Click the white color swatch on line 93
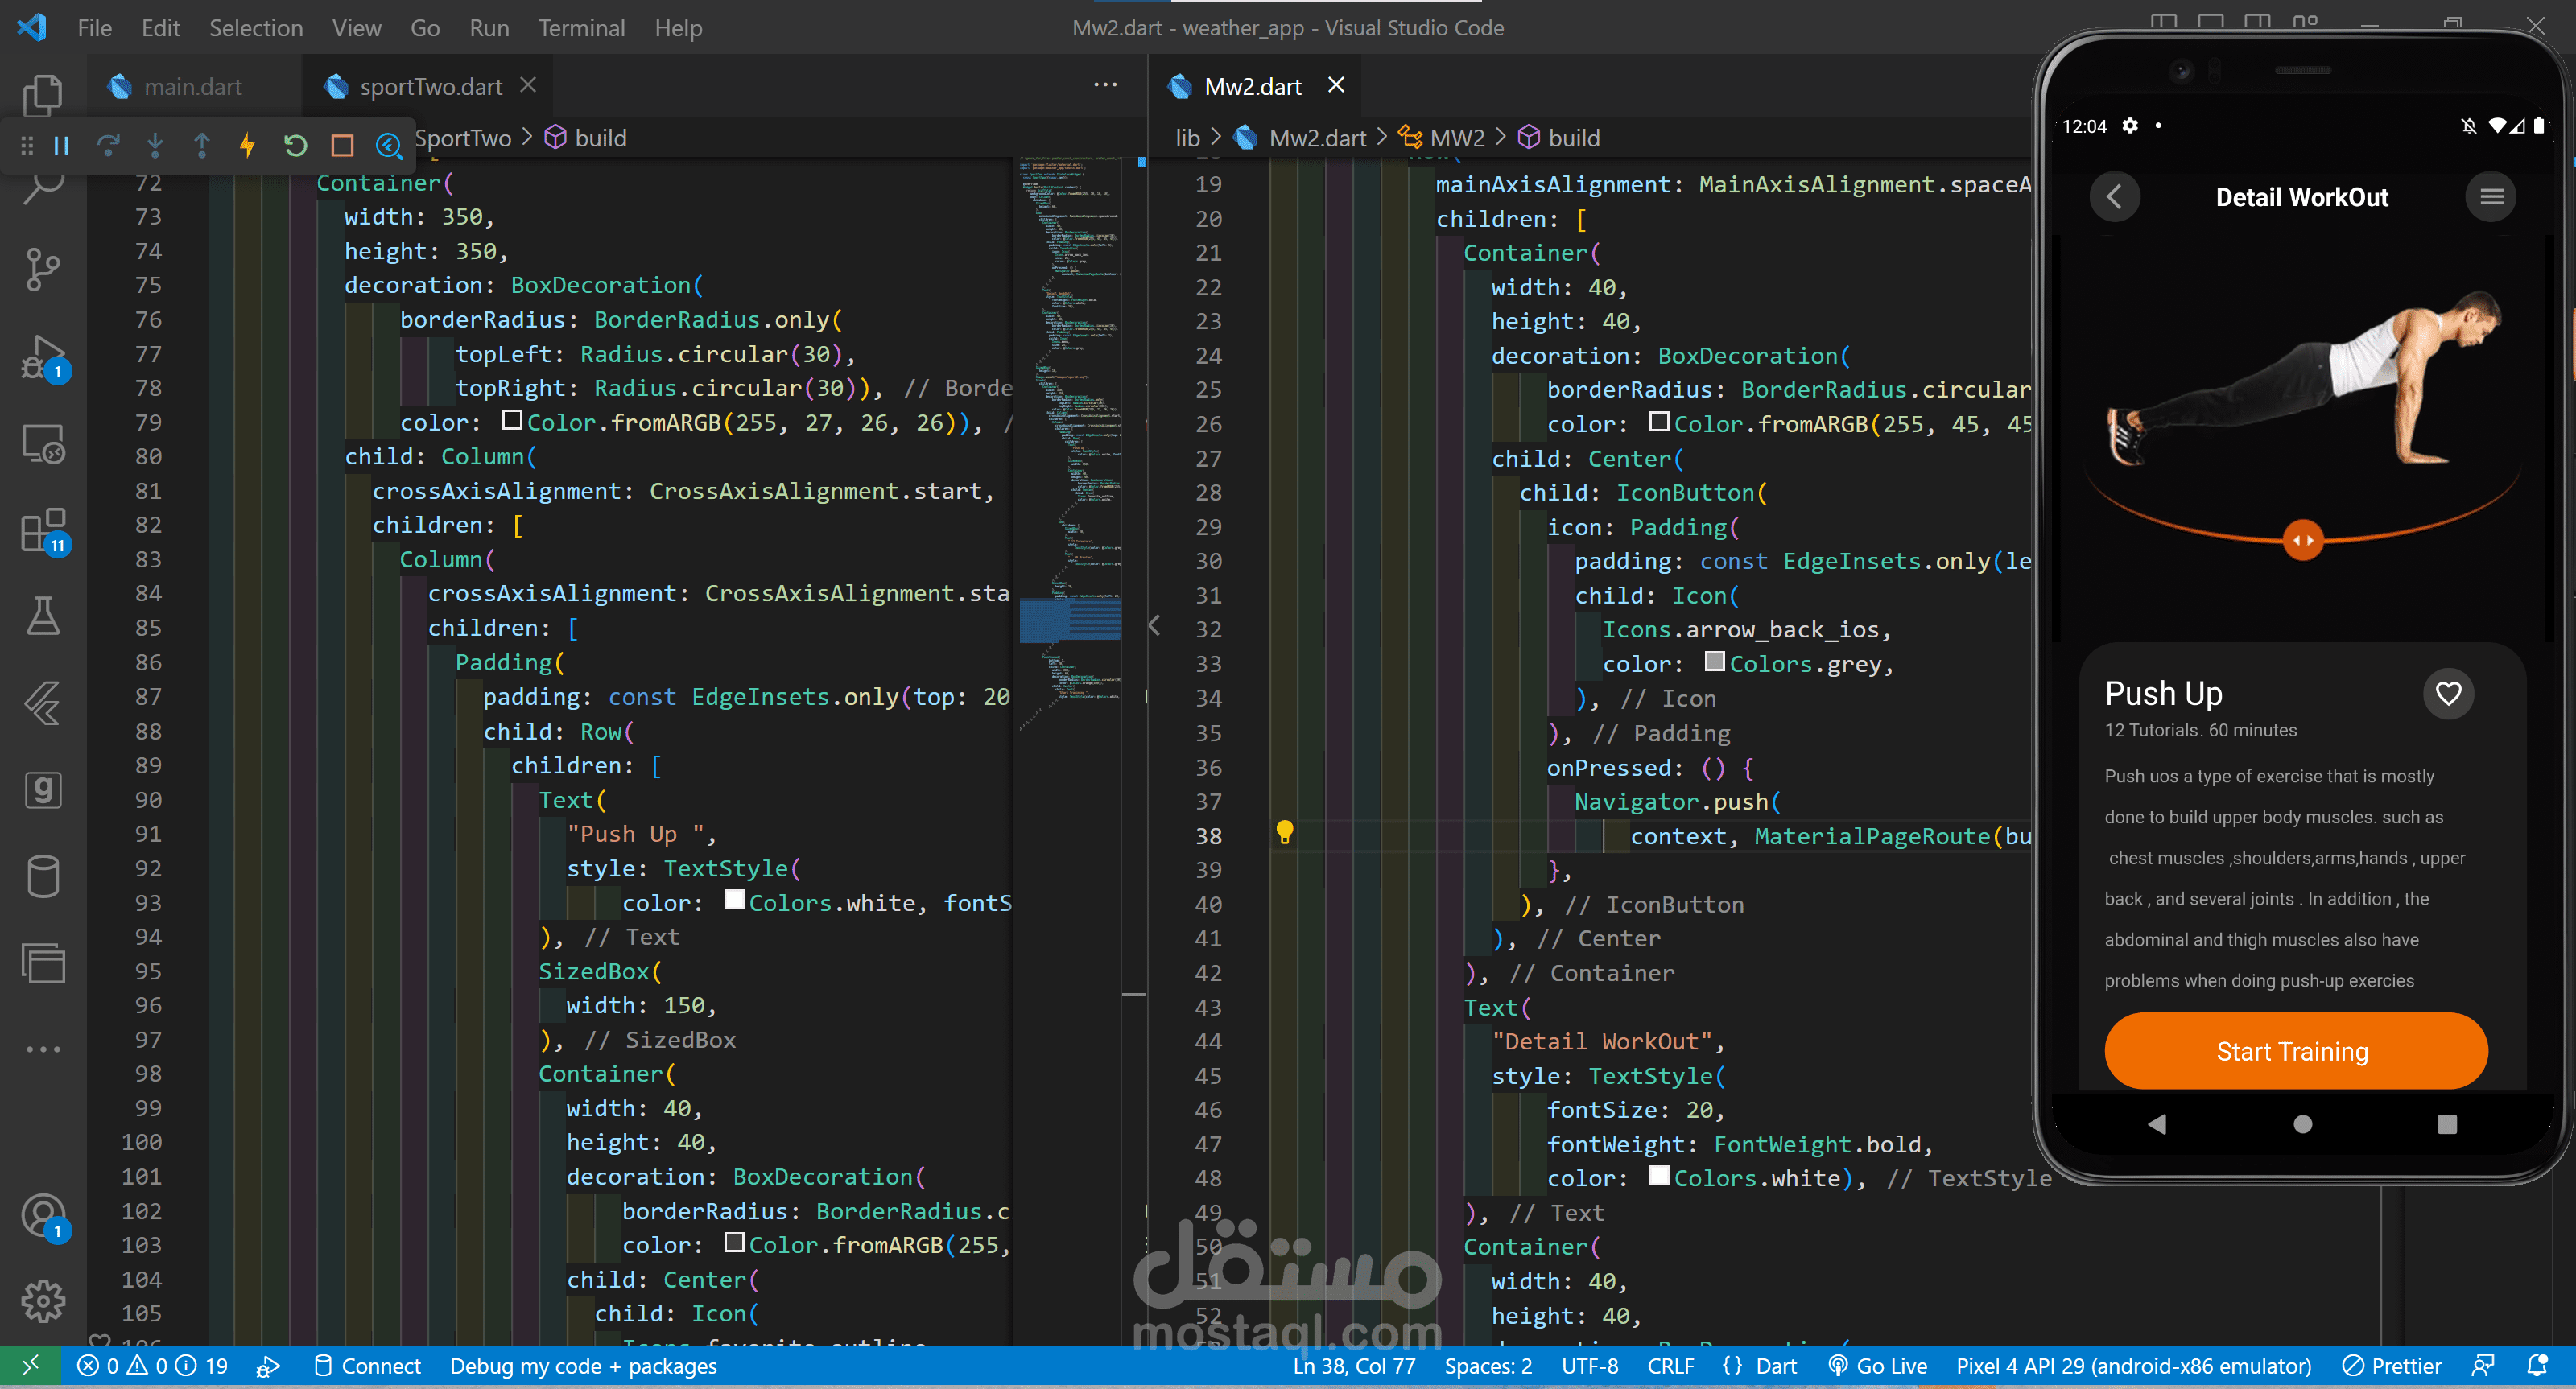Image resolution: width=2576 pixels, height=1389 pixels. (x=733, y=901)
